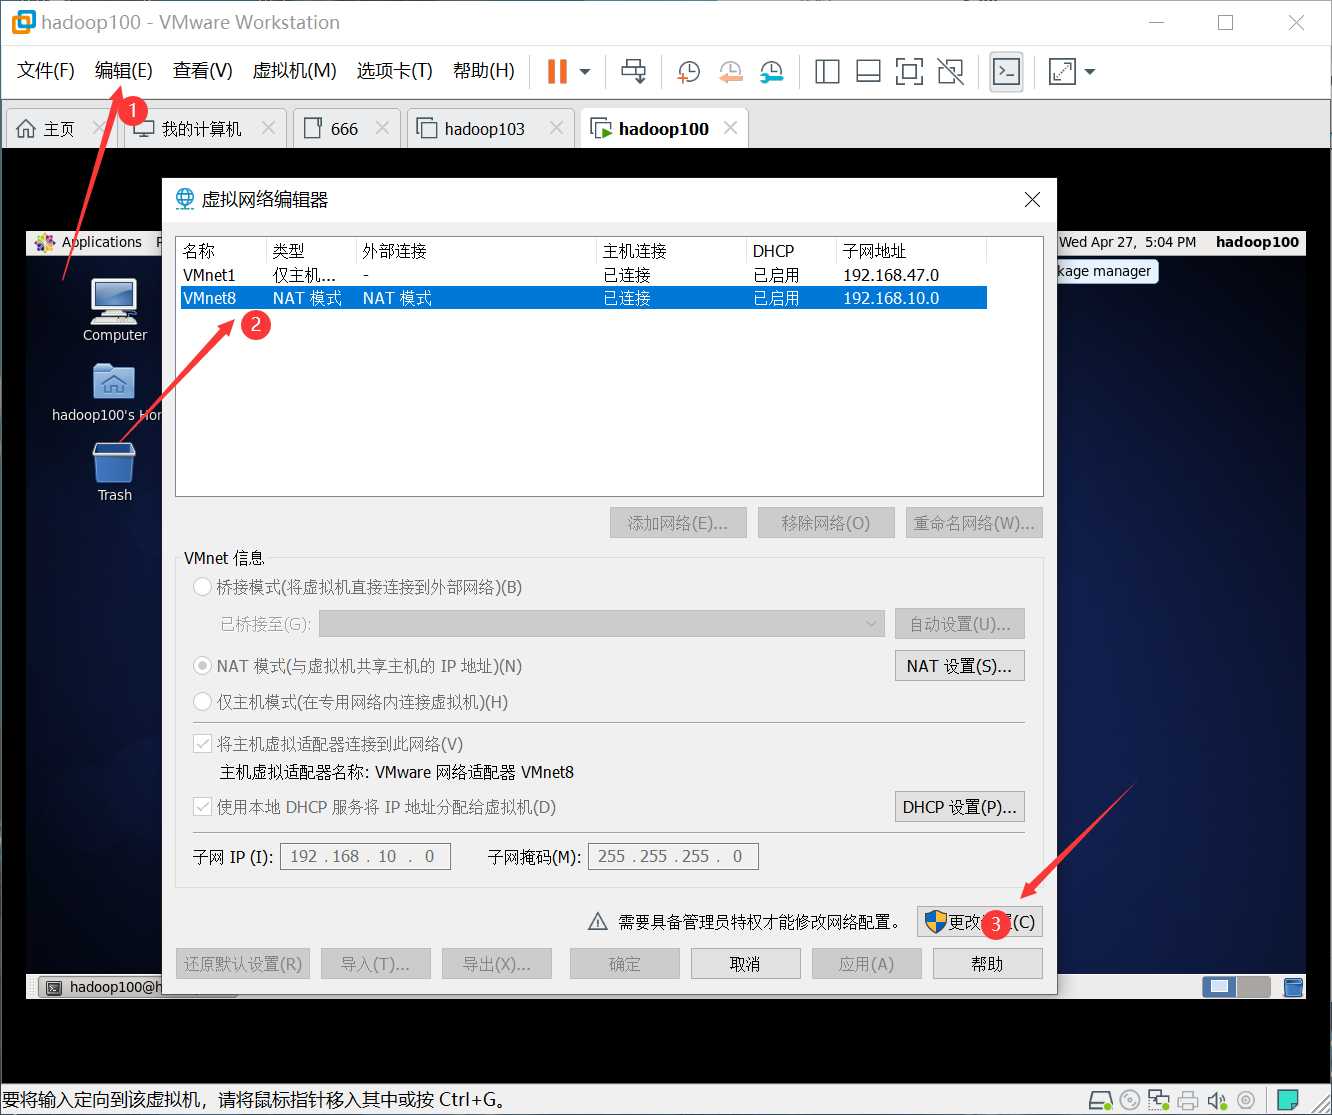Click the 192.168.47.0 subnet address cell
This screenshot has width=1332, height=1115.
point(891,275)
